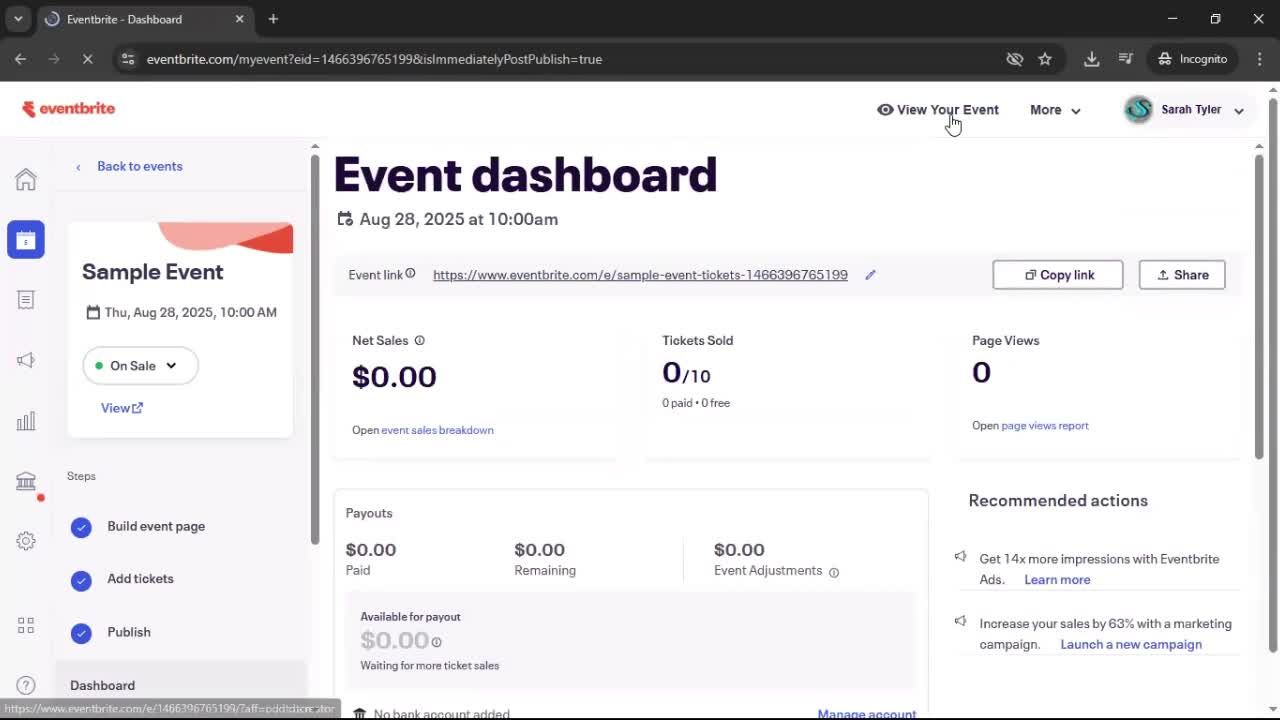Click the Copy link button
Viewport: 1280px width, 720px height.
[x=1058, y=275]
